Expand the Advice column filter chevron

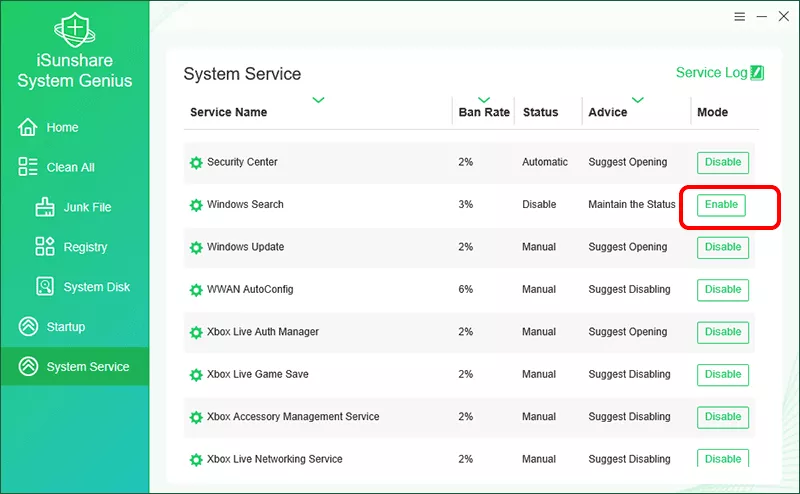637,100
